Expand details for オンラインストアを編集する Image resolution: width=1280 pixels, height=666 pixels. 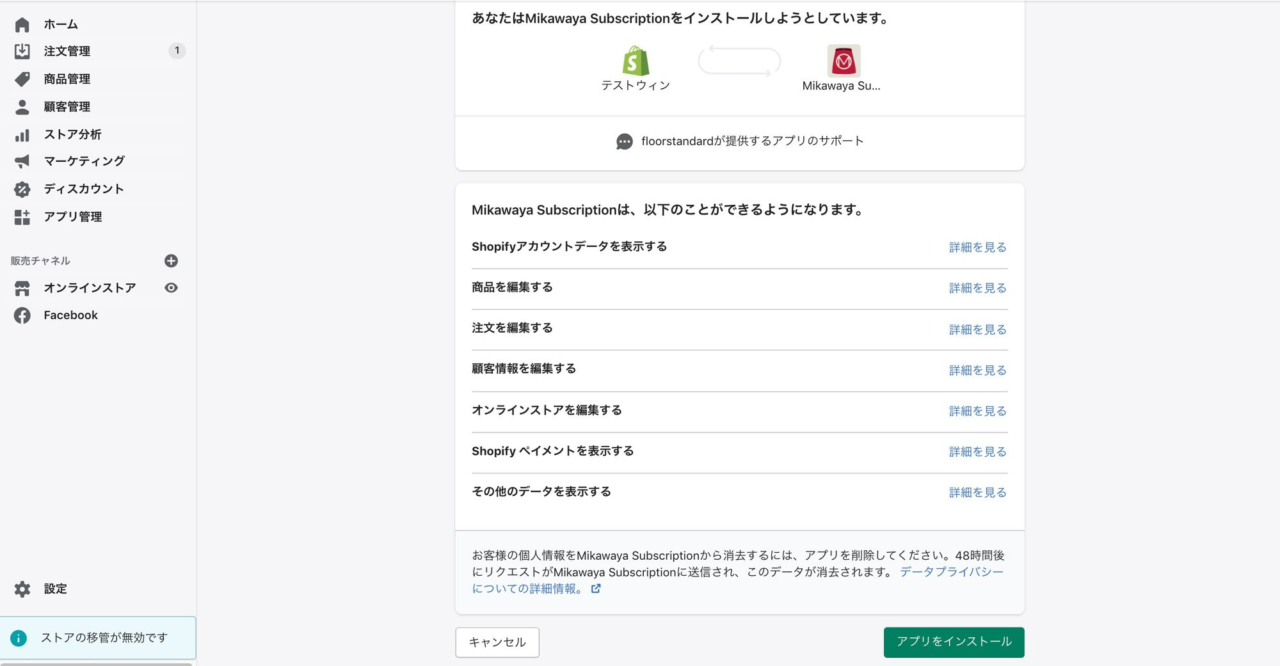pos(978,411)
